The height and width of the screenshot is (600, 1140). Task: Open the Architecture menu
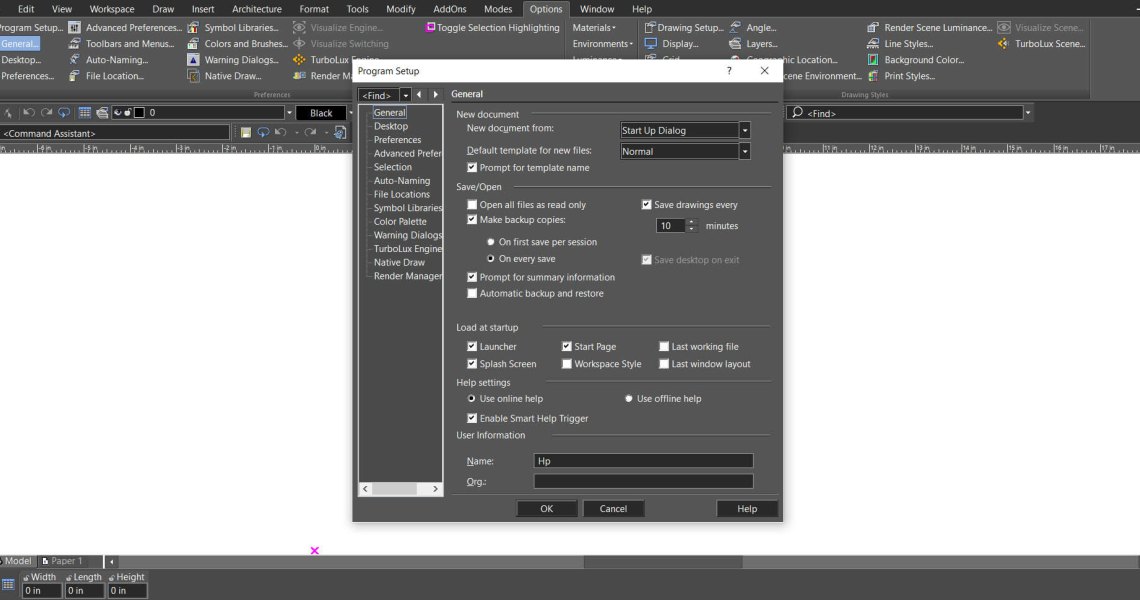pos(257,9)
